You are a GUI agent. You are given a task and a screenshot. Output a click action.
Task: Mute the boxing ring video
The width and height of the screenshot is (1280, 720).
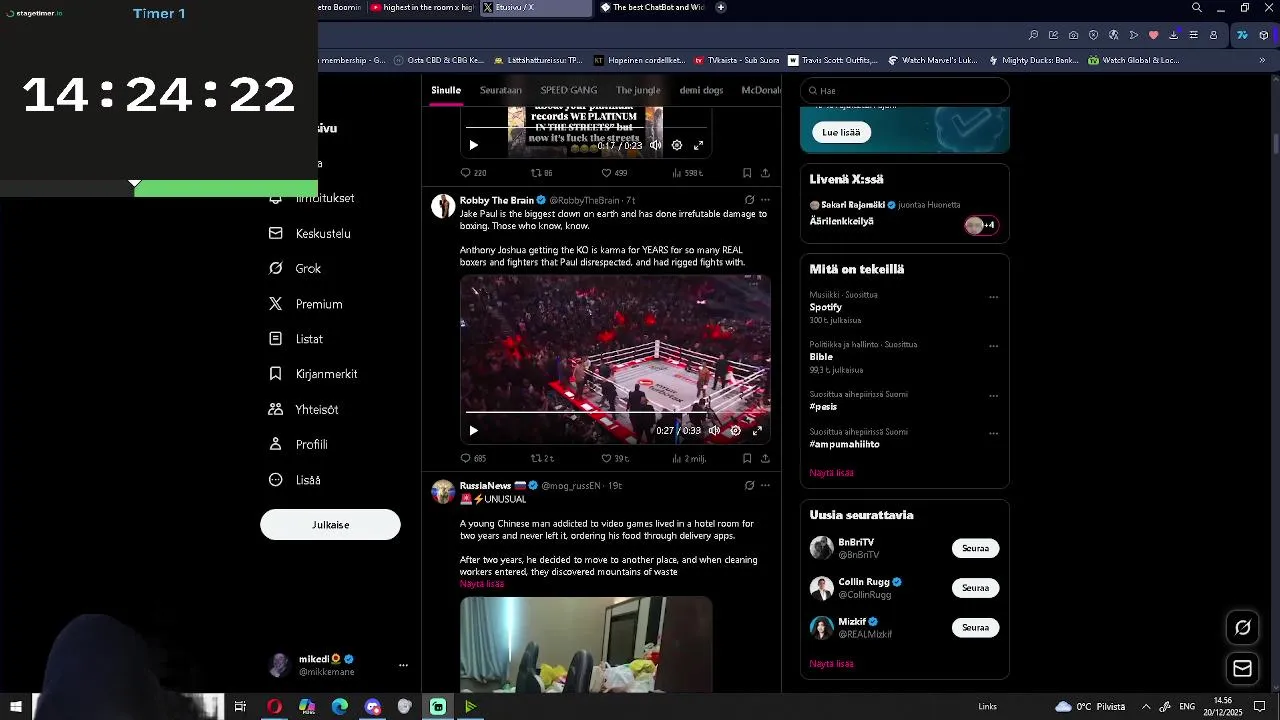tap(714, 431)
